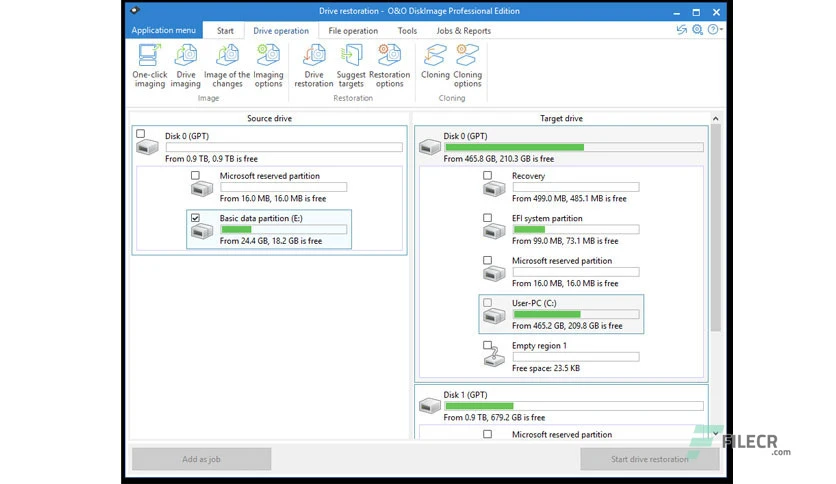The width and height of the screenshot is (836, 484).
Task: Run One-click imaging
Action: (x=150, y=66)
